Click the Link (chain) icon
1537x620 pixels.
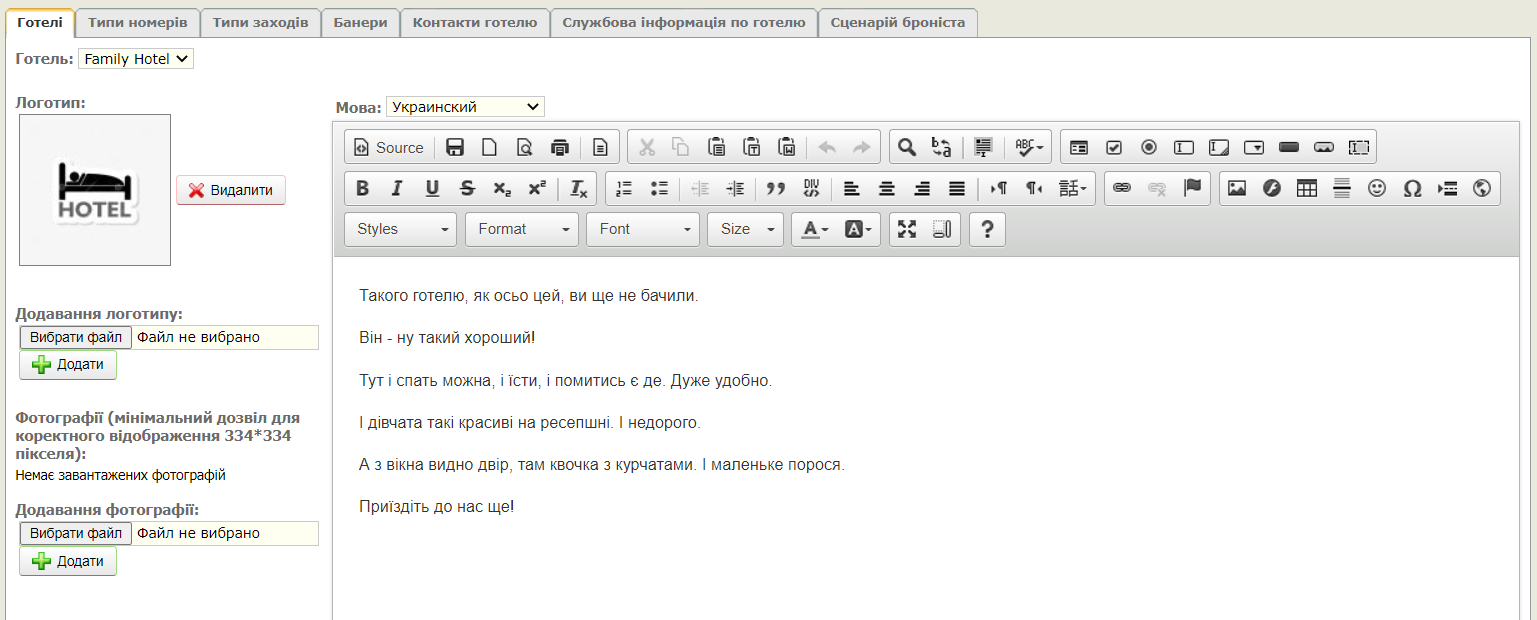[x=1122, y=188]
